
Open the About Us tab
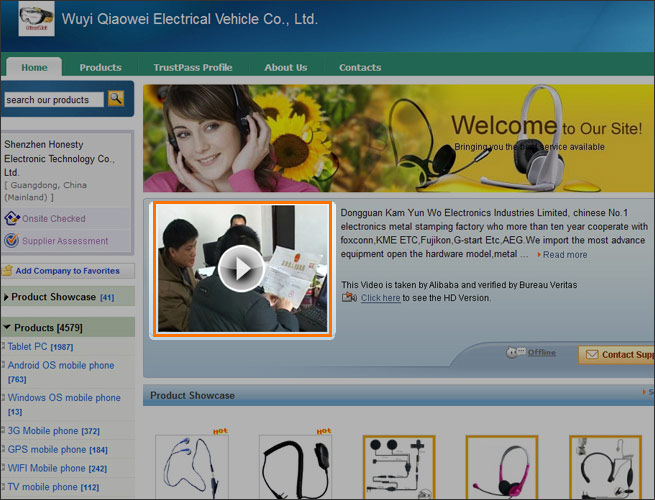point(286,67)
